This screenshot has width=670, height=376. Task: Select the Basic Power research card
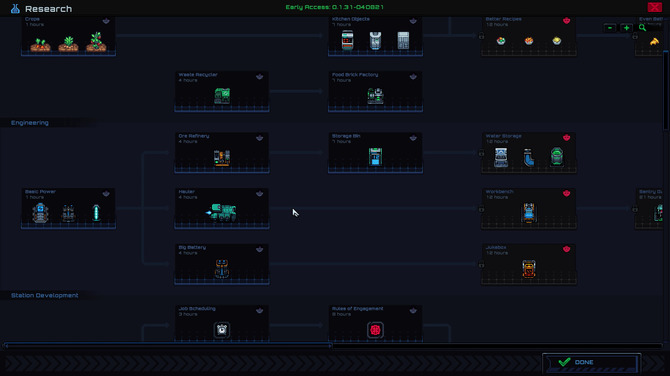pyautogui.click(x=68, y=208)
